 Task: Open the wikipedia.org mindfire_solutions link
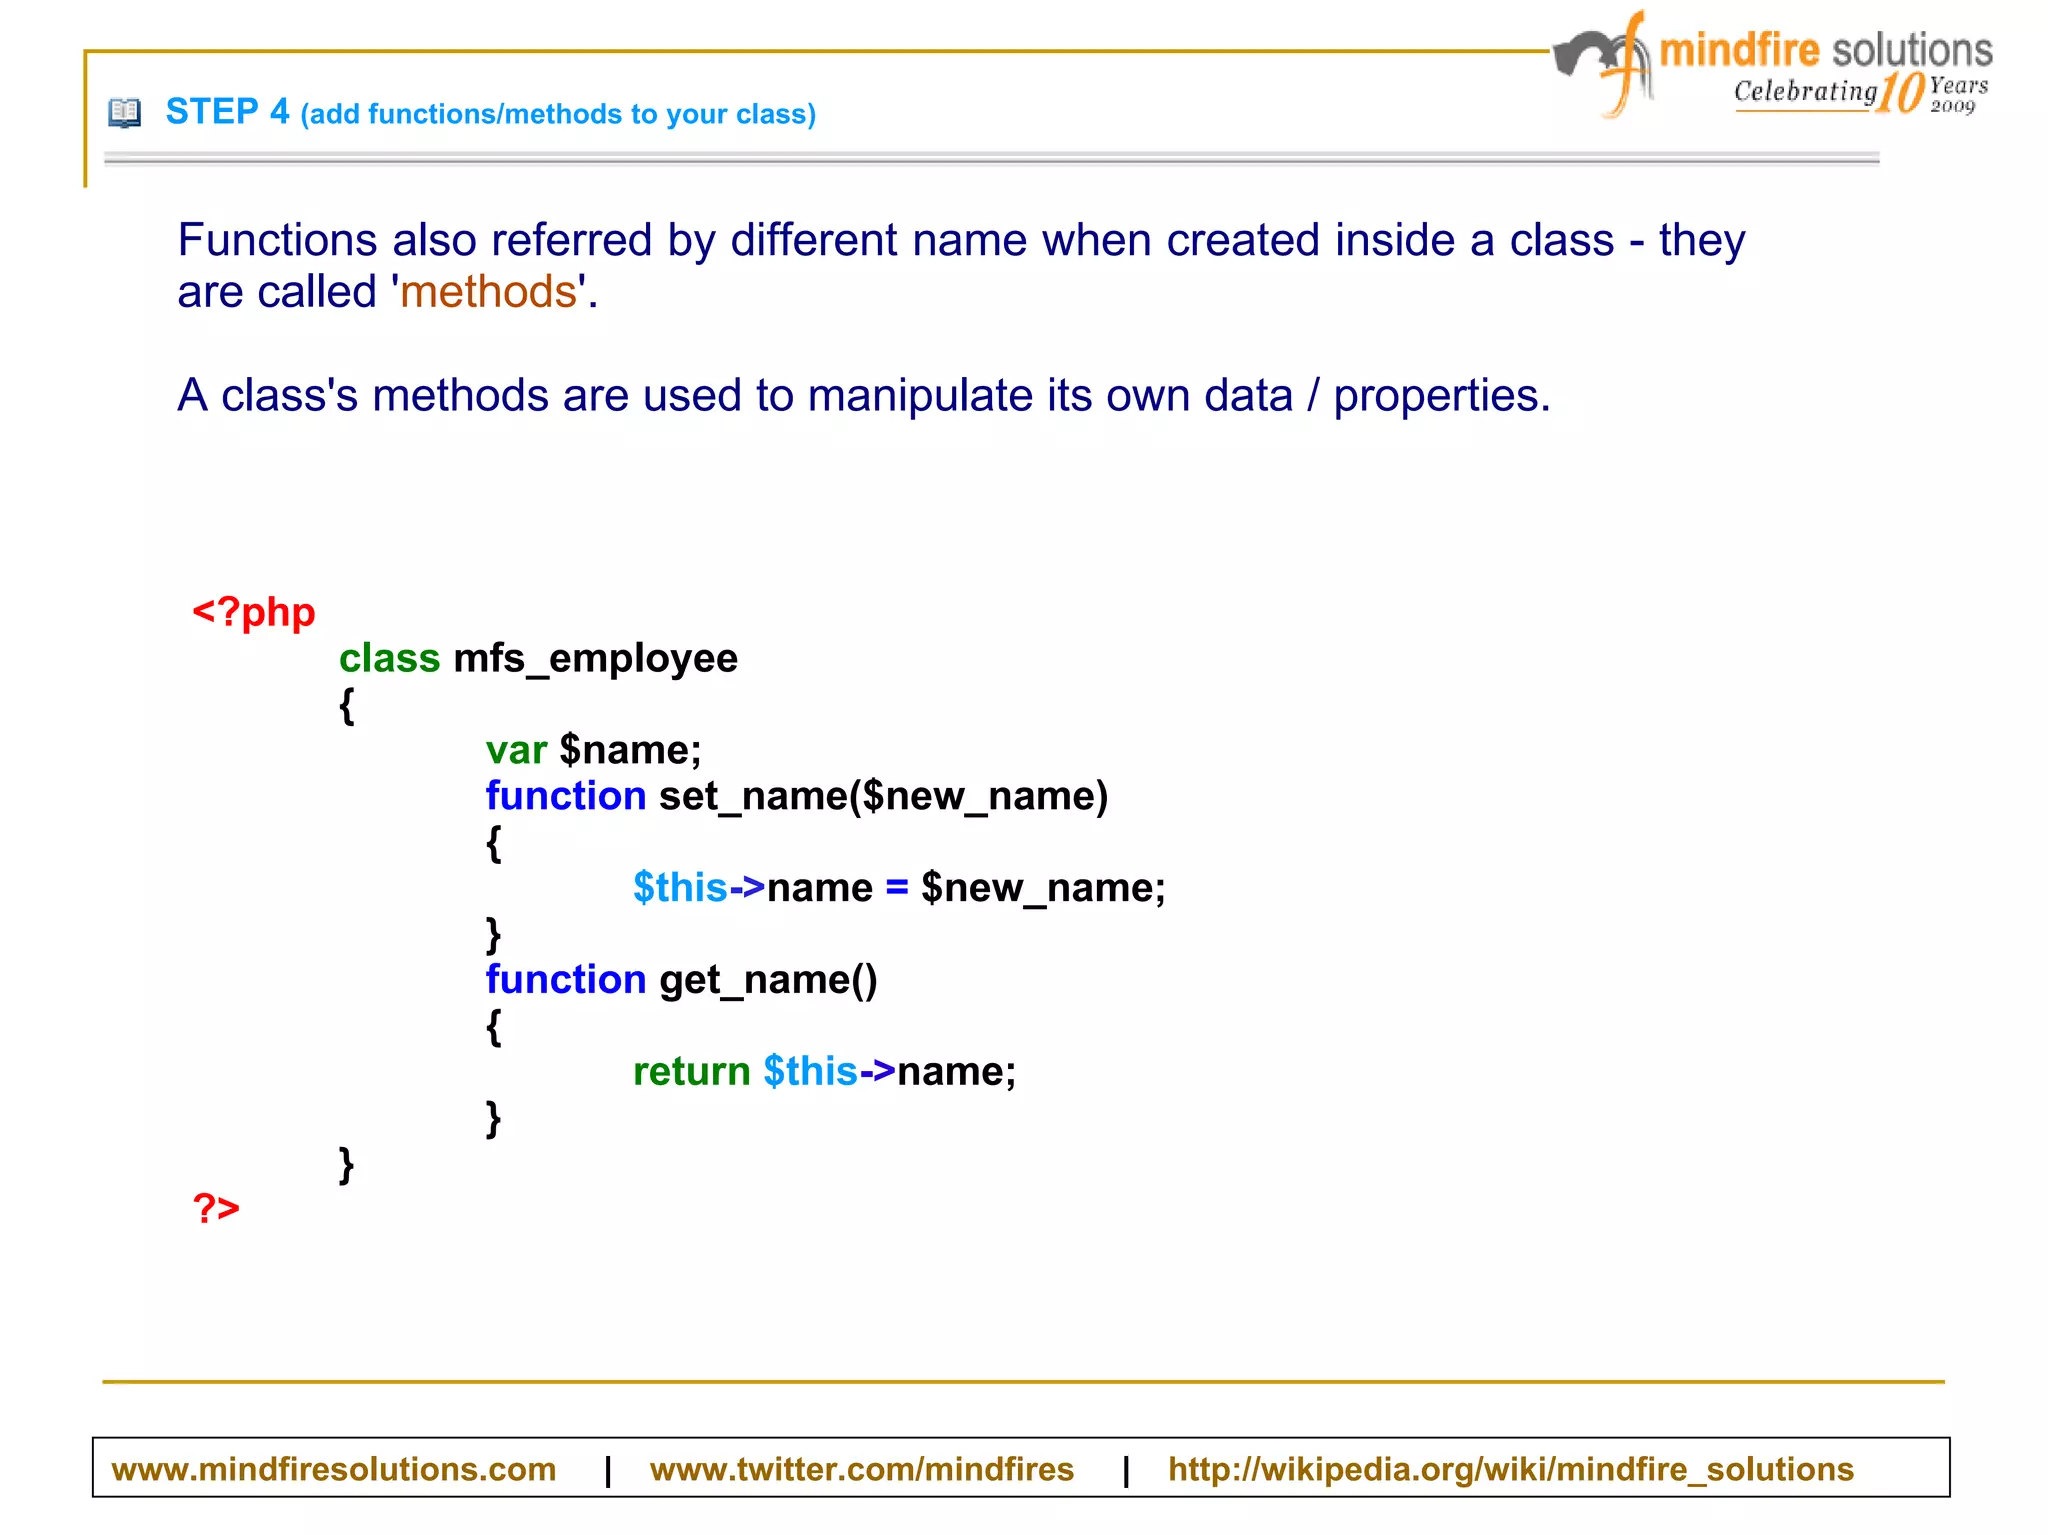click(x=1511, y=1469)
